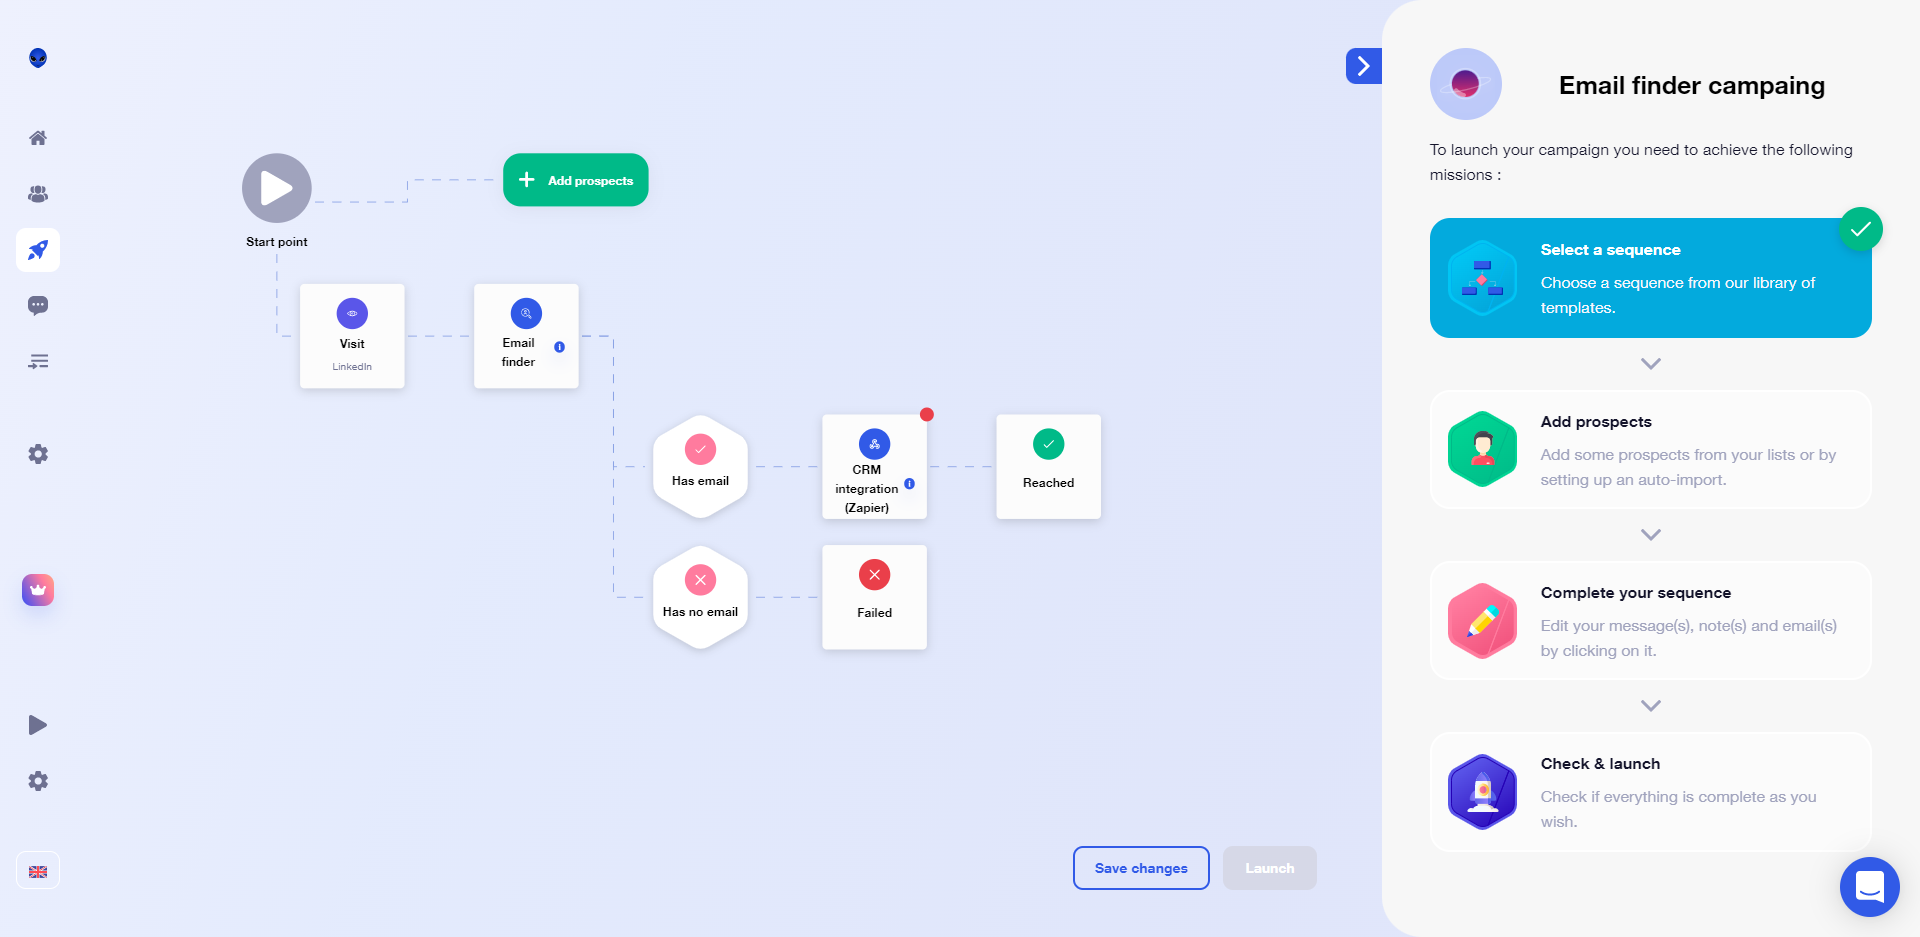Open the Messages chat bubble icon

tap(38, 306)
